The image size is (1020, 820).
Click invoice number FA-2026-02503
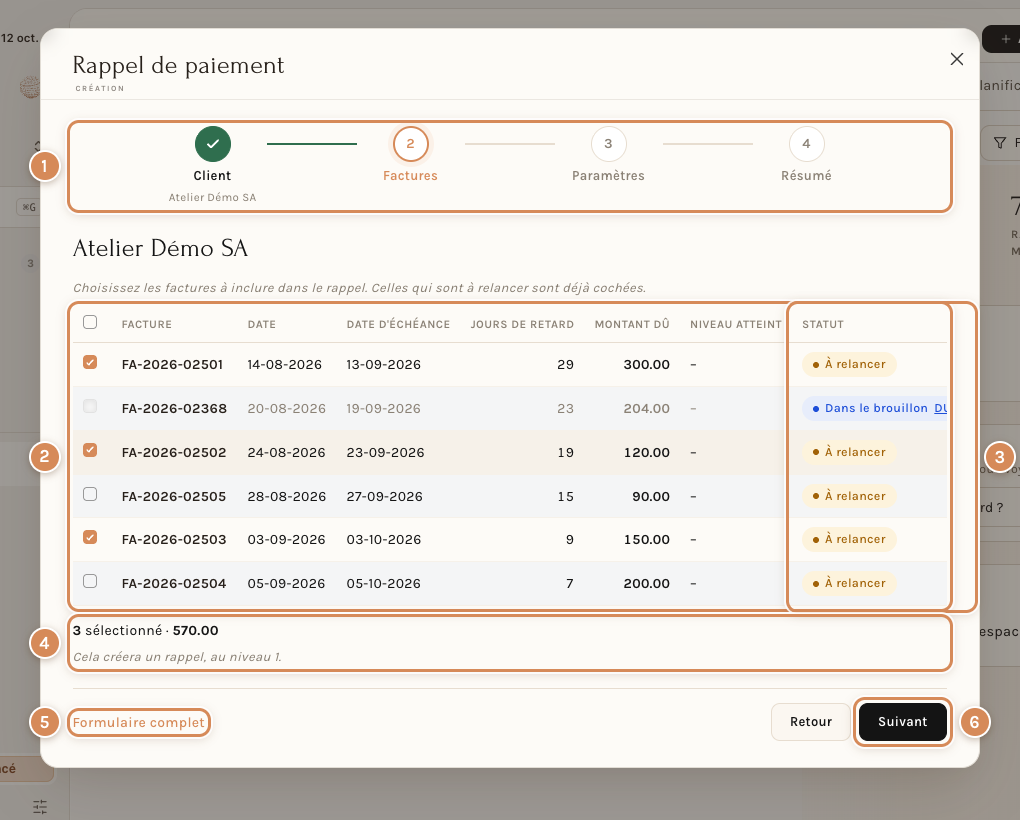[174, 540]
